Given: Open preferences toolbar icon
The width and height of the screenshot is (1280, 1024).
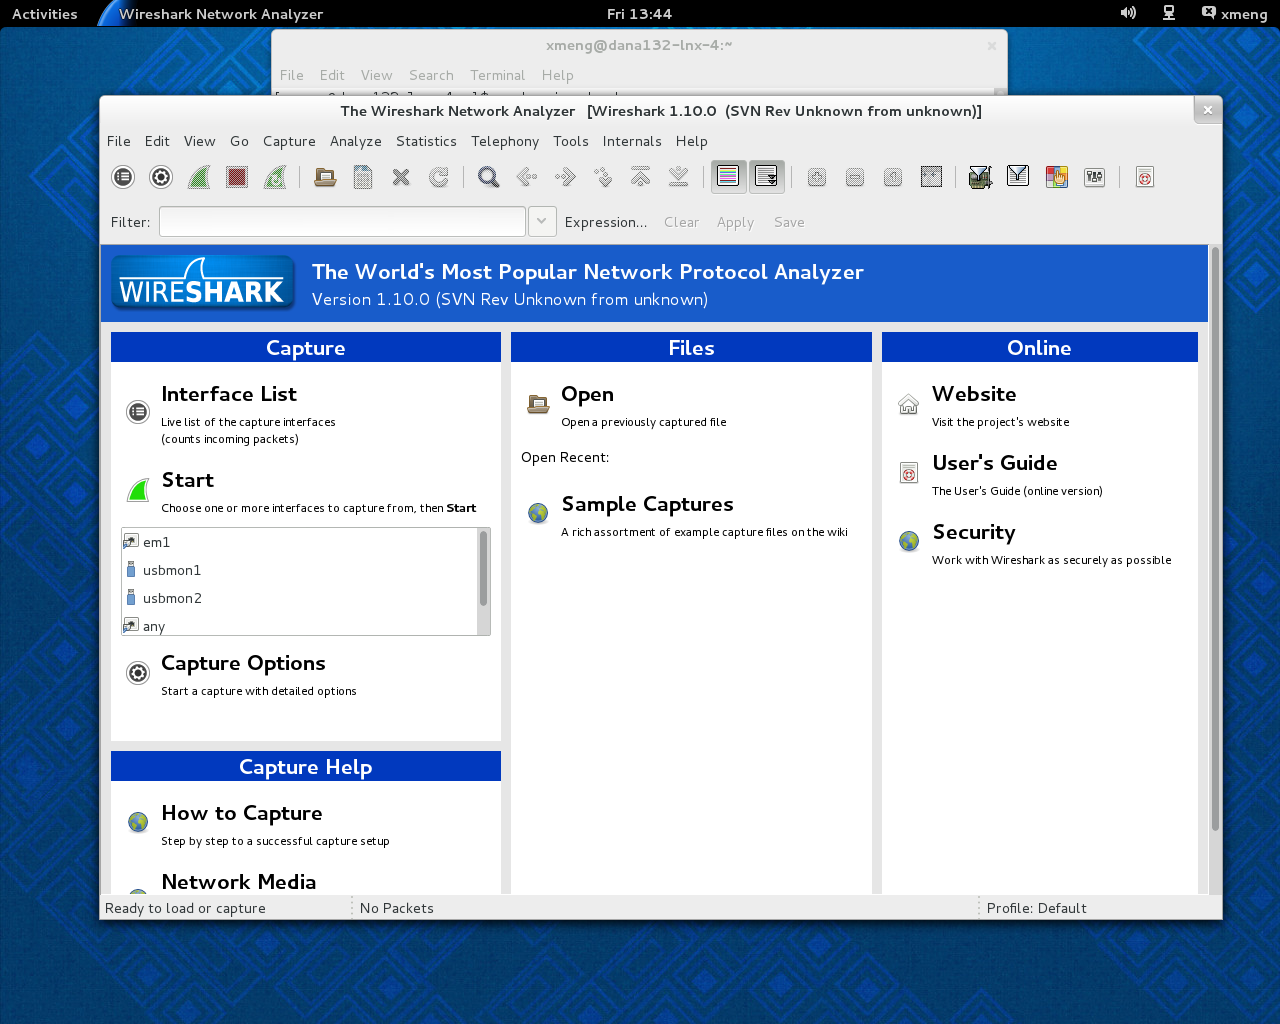Looking at the screenshot, I should pyautogui.click(x=1095, y=177).
